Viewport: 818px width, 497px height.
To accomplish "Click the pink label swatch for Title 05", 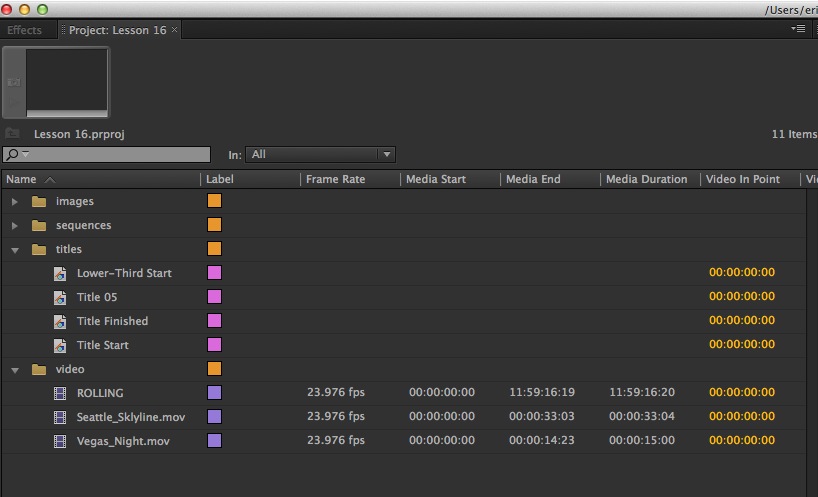I will [x=214, y=297].
